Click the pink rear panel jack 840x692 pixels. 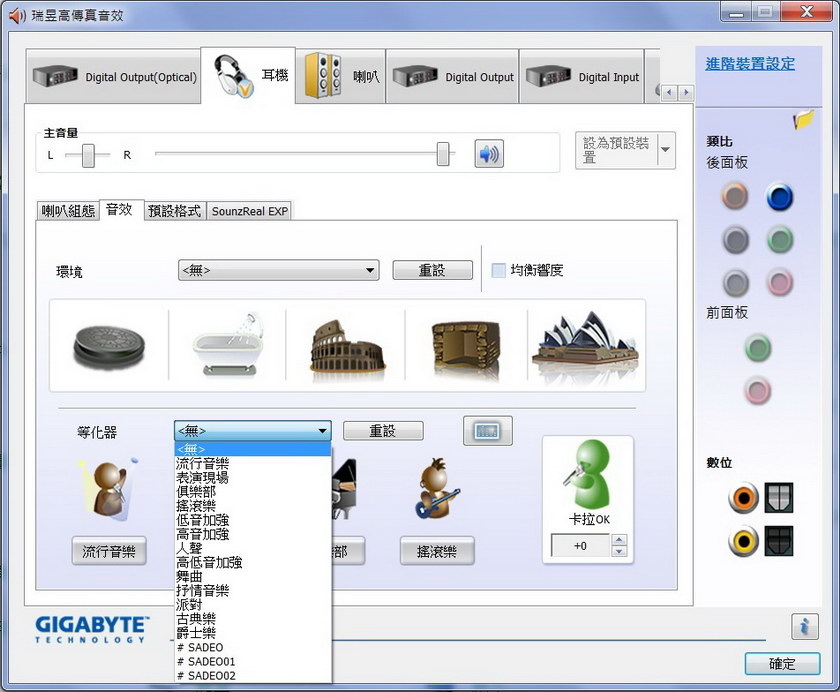tap(779, 282)
